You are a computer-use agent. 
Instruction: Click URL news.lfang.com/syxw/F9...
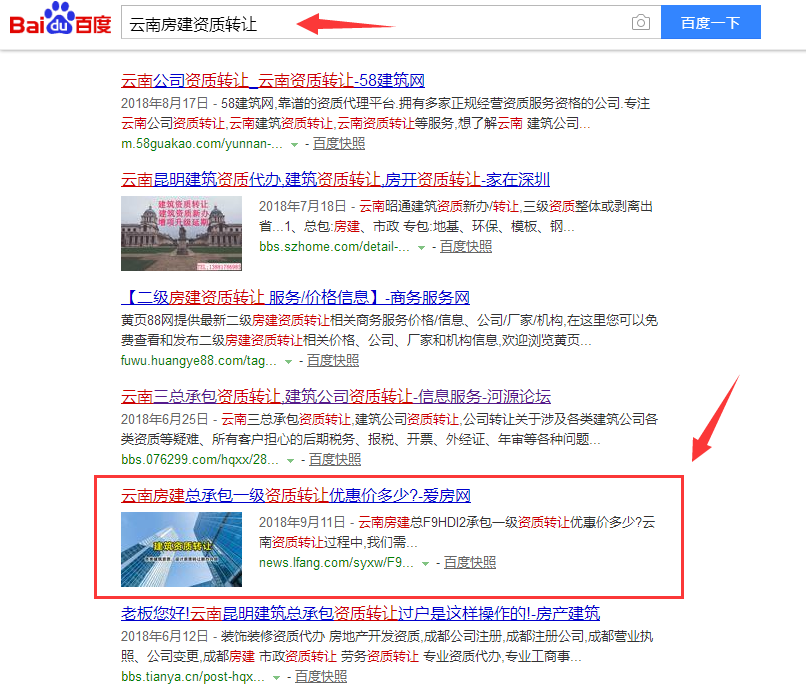coord(336,563)
